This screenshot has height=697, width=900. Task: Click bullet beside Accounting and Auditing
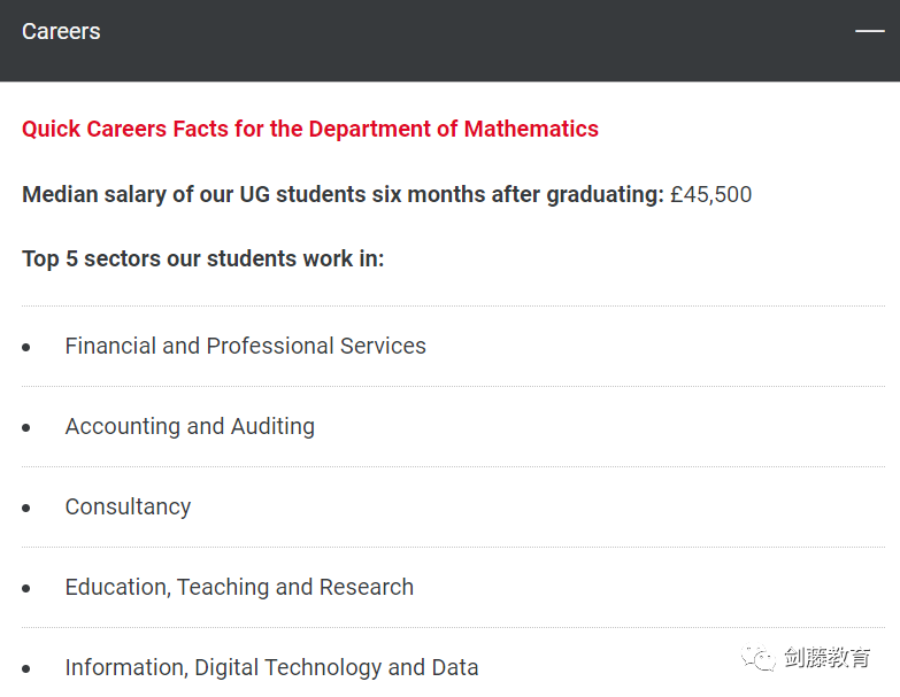(27, 428)
